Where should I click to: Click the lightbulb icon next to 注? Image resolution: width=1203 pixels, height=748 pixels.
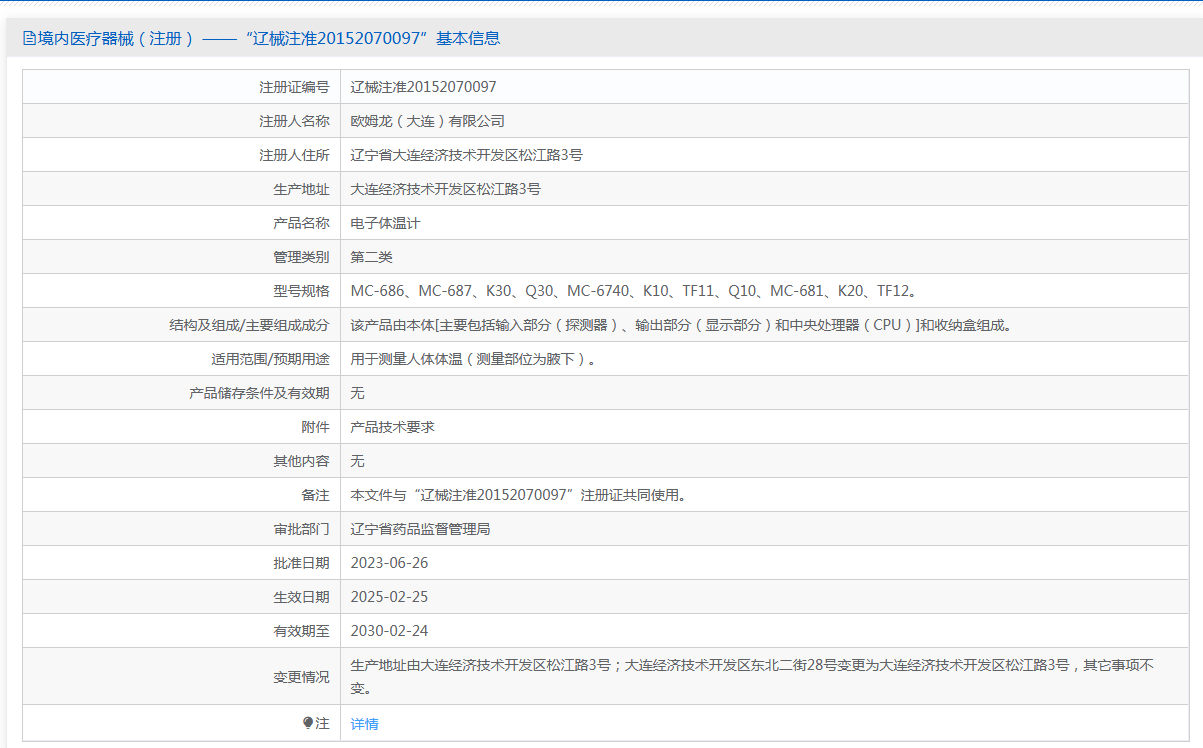308,723
